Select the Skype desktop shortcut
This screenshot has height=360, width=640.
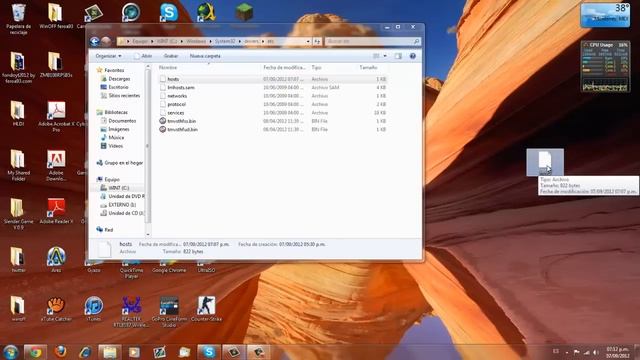pyautogui.click(x=169, y=13)
